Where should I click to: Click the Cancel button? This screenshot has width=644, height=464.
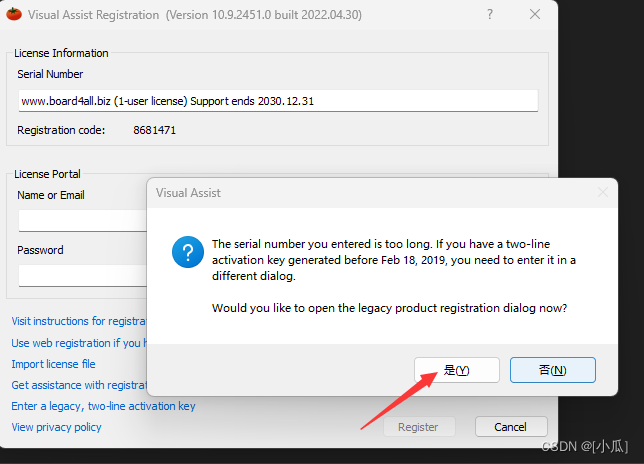point(511,427)
